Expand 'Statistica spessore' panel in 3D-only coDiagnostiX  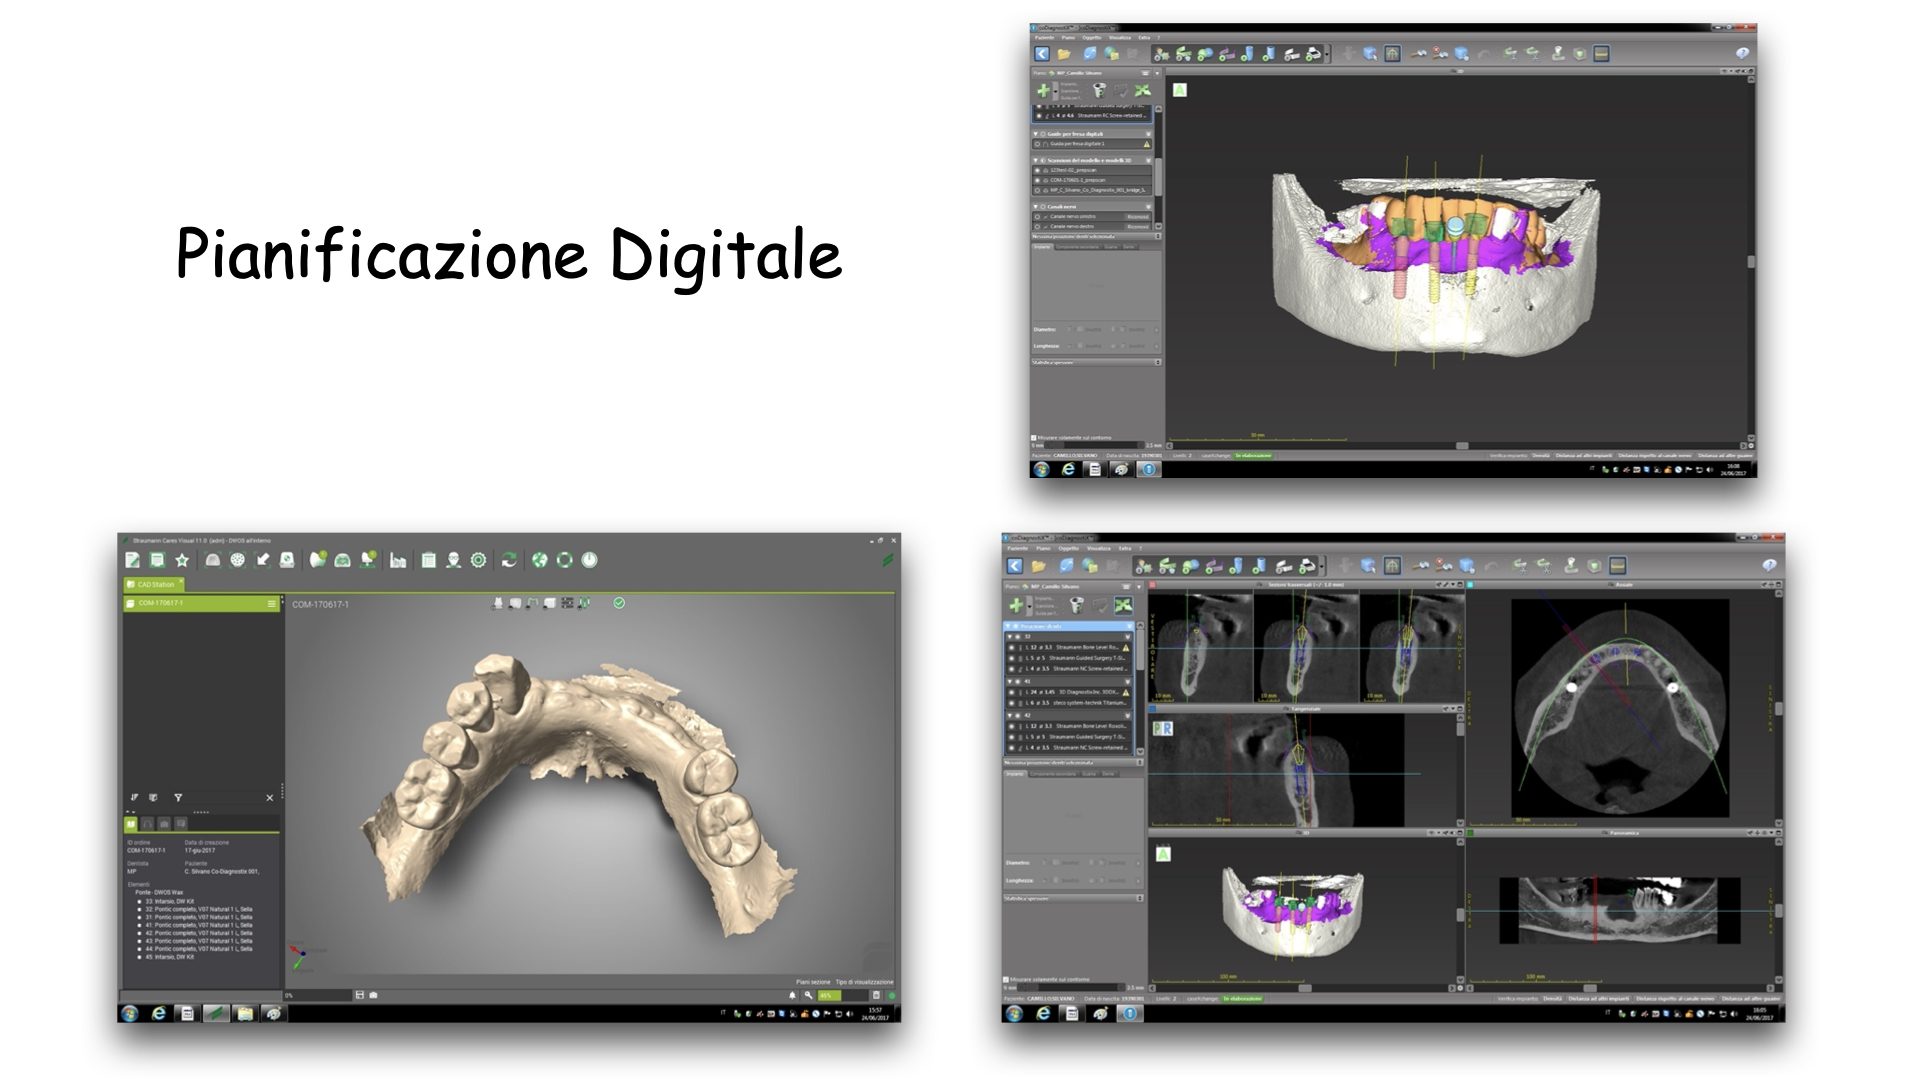(1158, 362)
